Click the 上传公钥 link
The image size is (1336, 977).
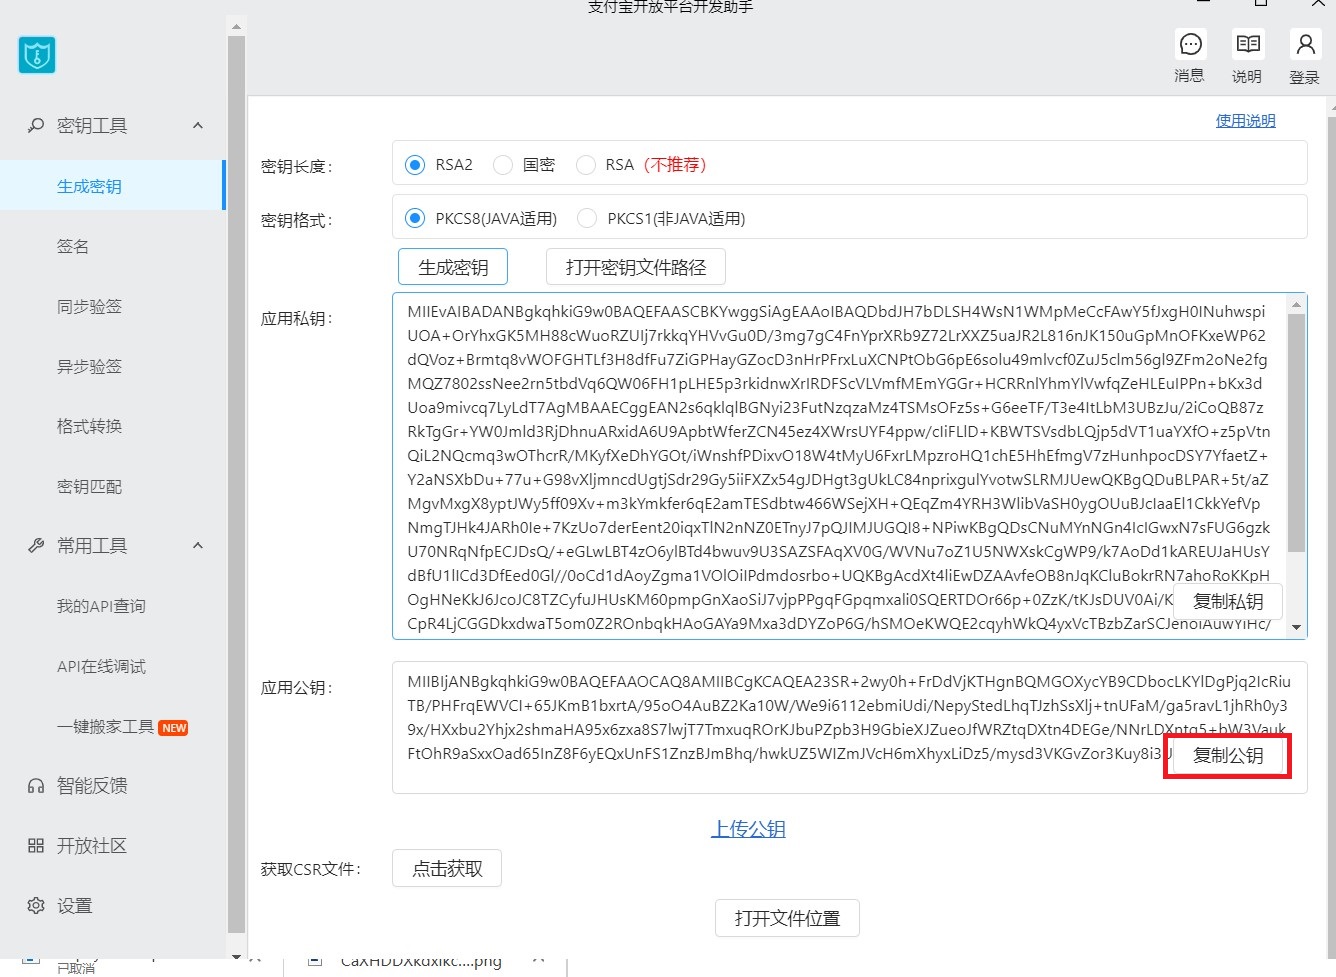[748, 829]
